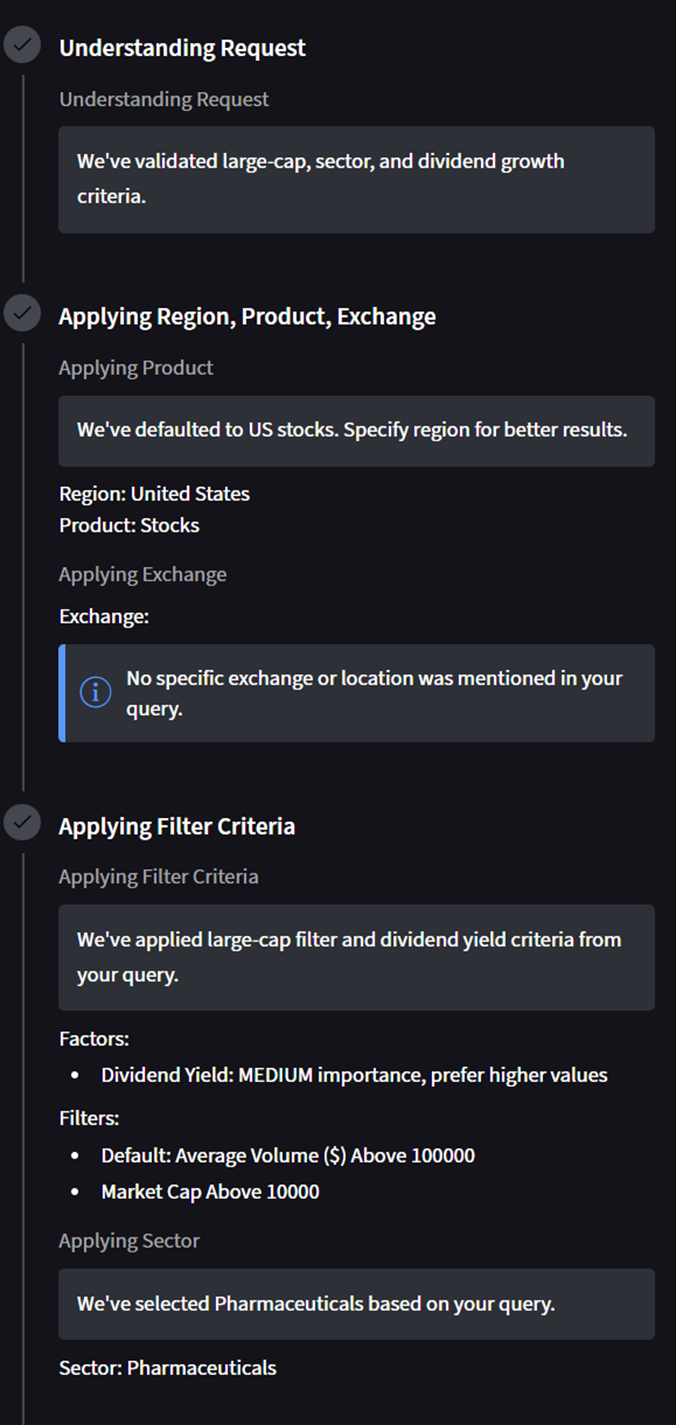Collapse the Applying Filter Criteria step heading

pyautogui.click(x=176, y=826)
